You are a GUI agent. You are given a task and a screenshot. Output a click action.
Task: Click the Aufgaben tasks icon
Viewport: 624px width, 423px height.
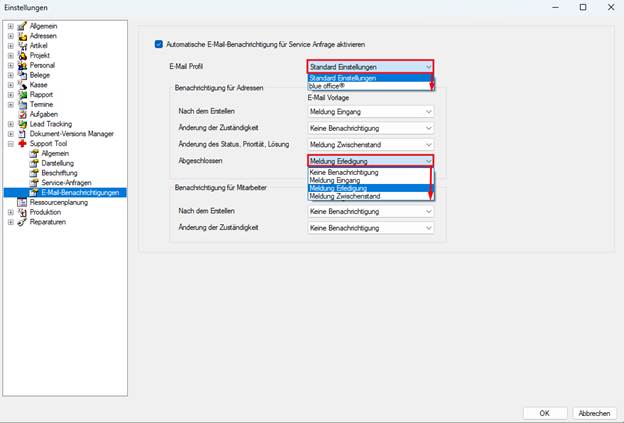tap(23, 114)
